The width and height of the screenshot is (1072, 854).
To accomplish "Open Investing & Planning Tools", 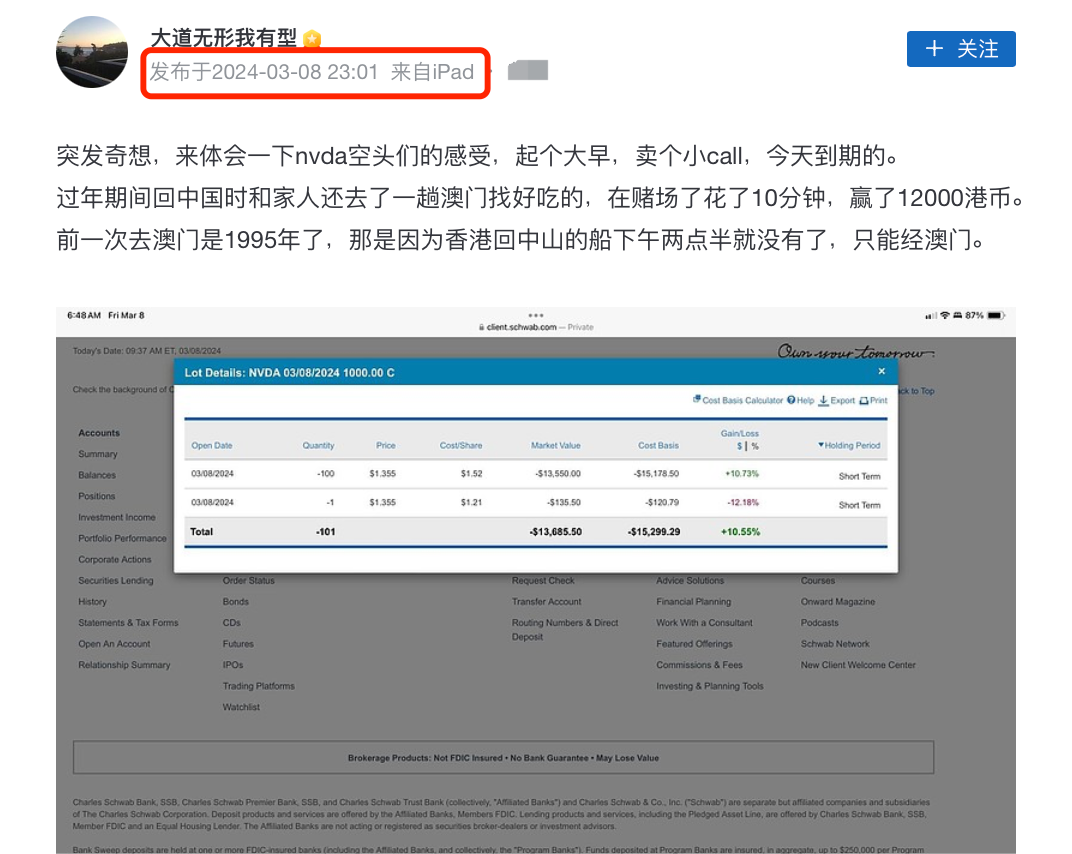I will pyautogui.click(x=710, y=686).
